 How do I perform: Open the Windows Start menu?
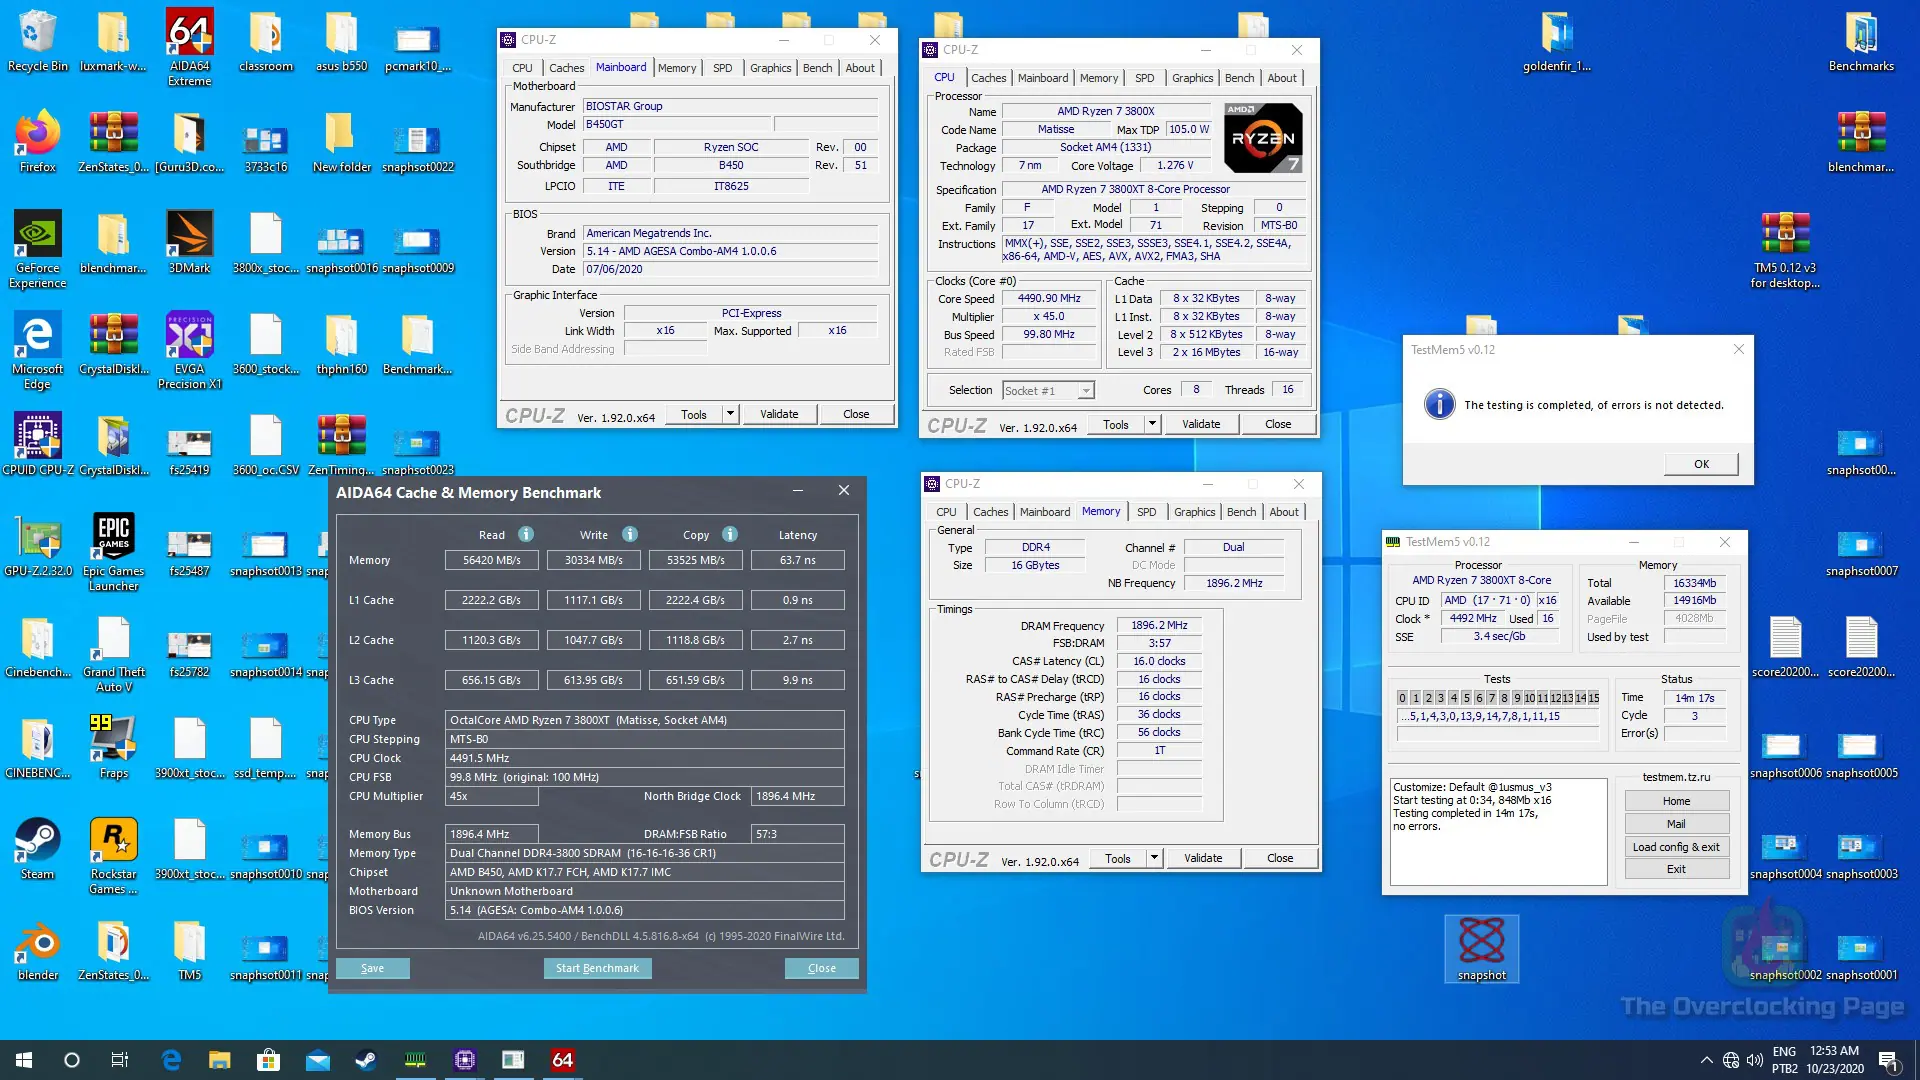click(24, 1060)
